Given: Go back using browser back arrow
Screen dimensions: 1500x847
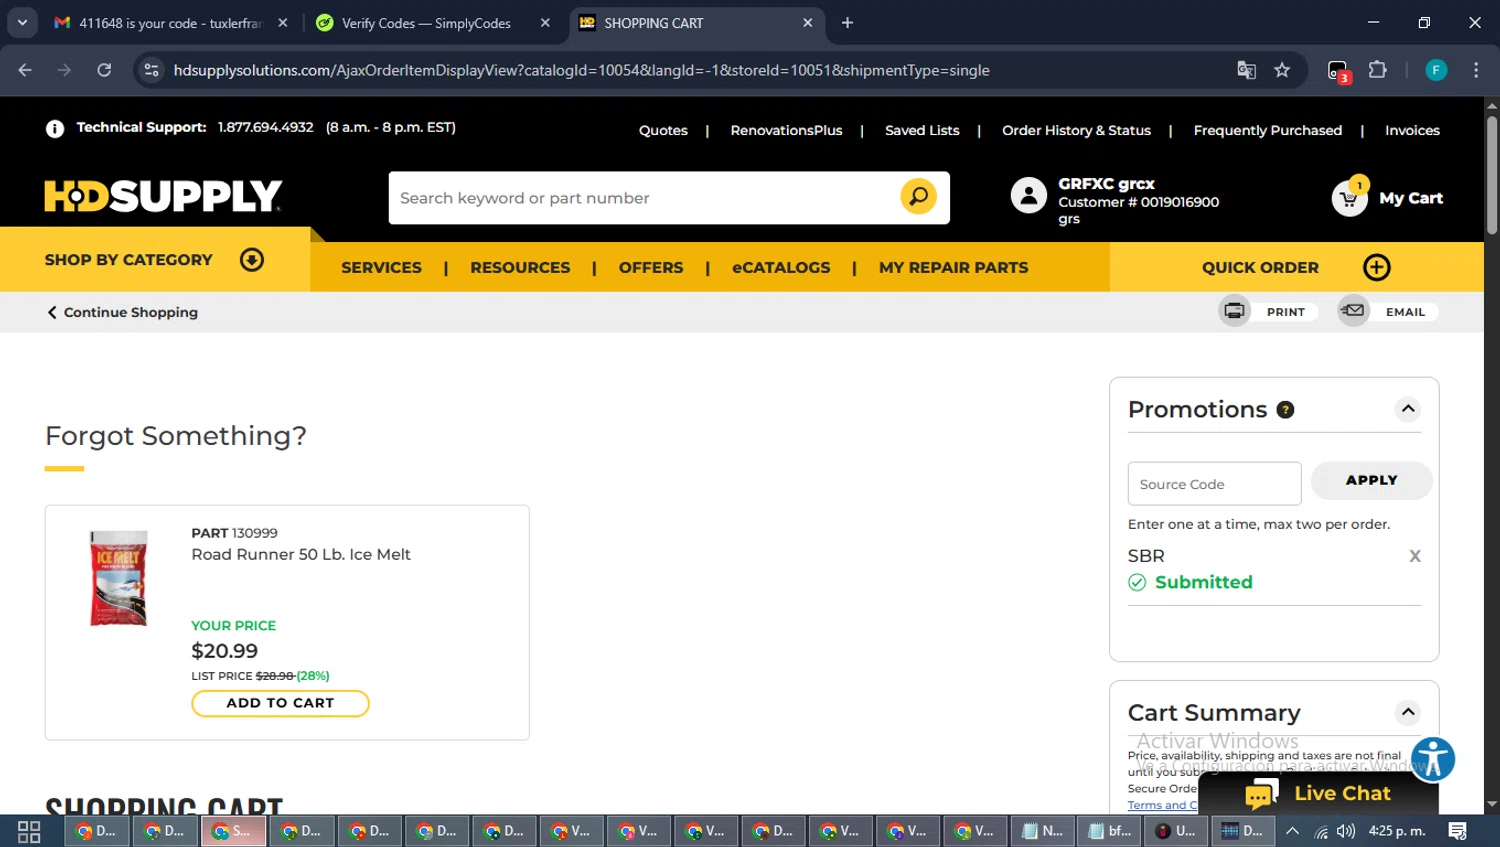Looking at the screenshot, I should point(25,70).
